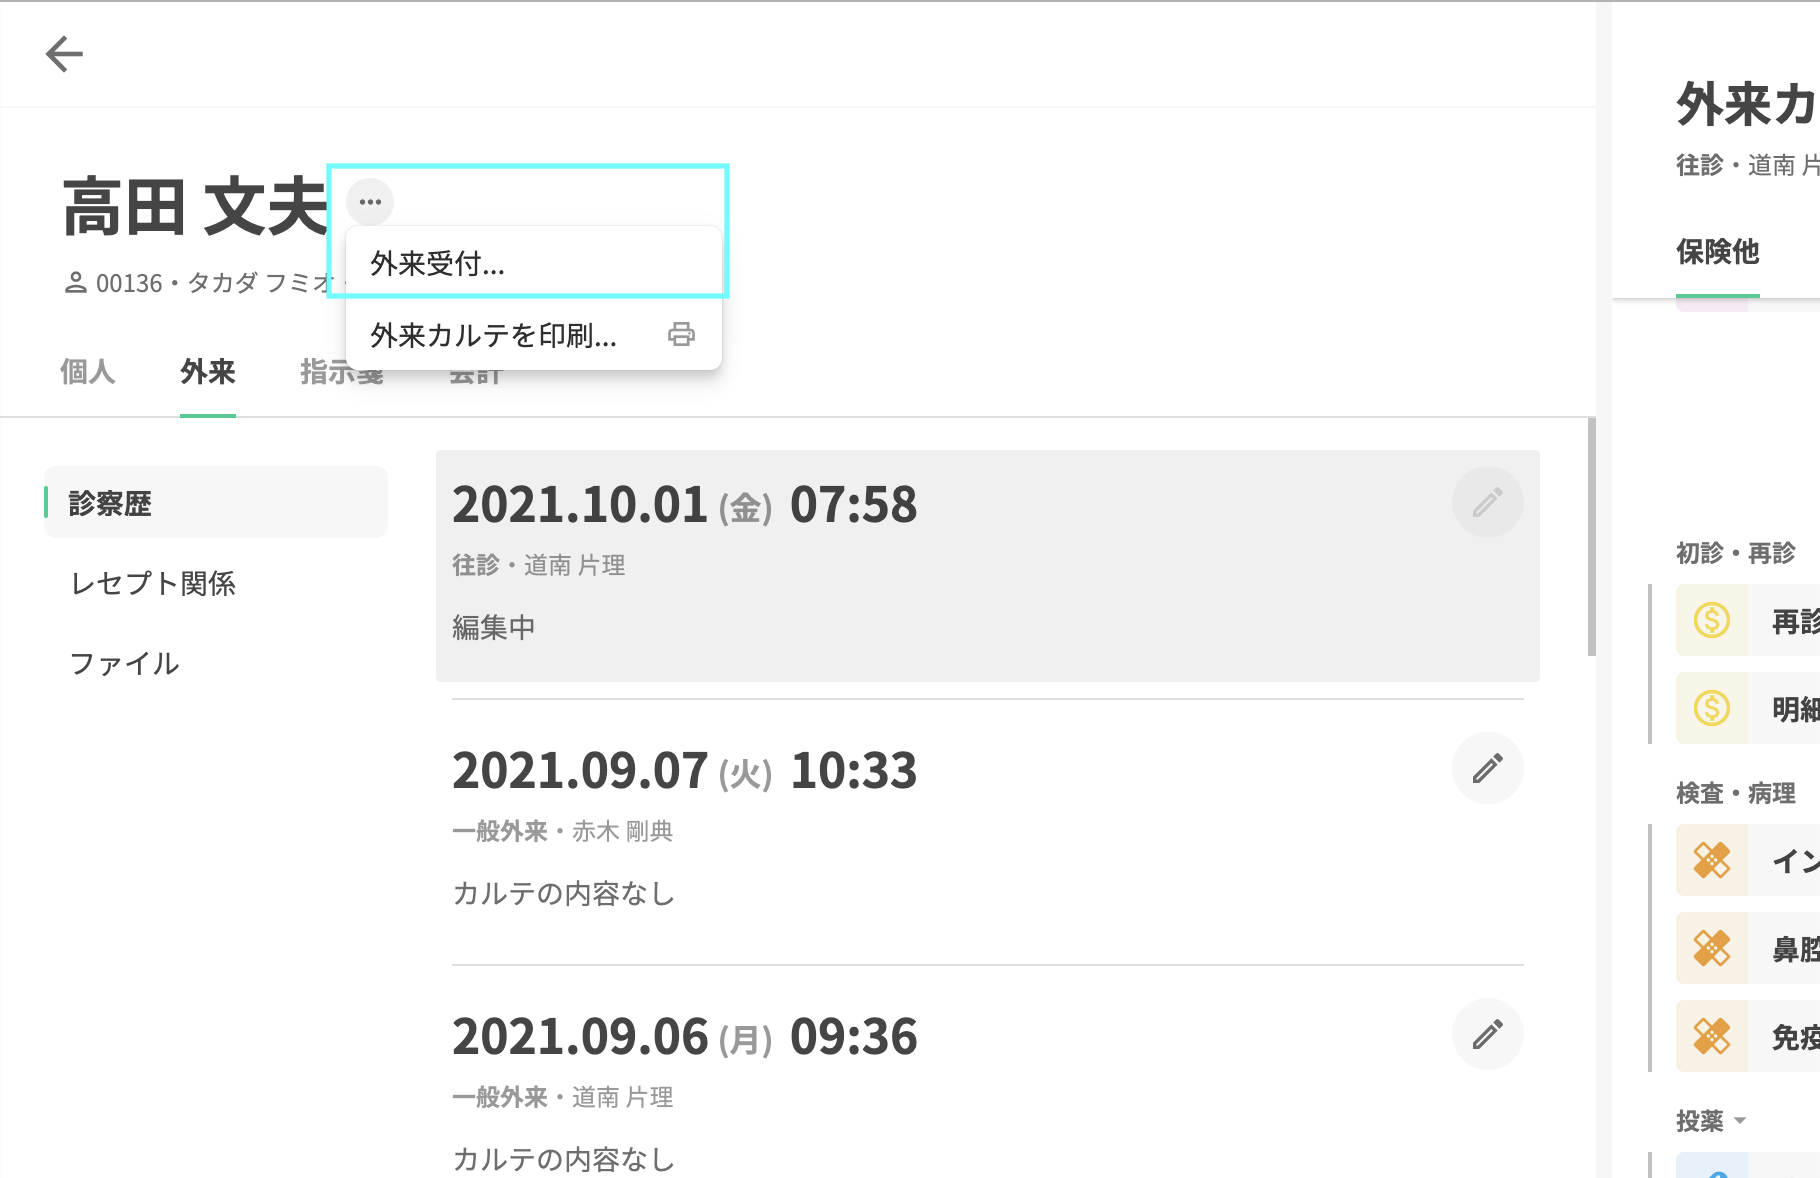Open レセプト関係 in the sidebar

(x=153, y=584)
